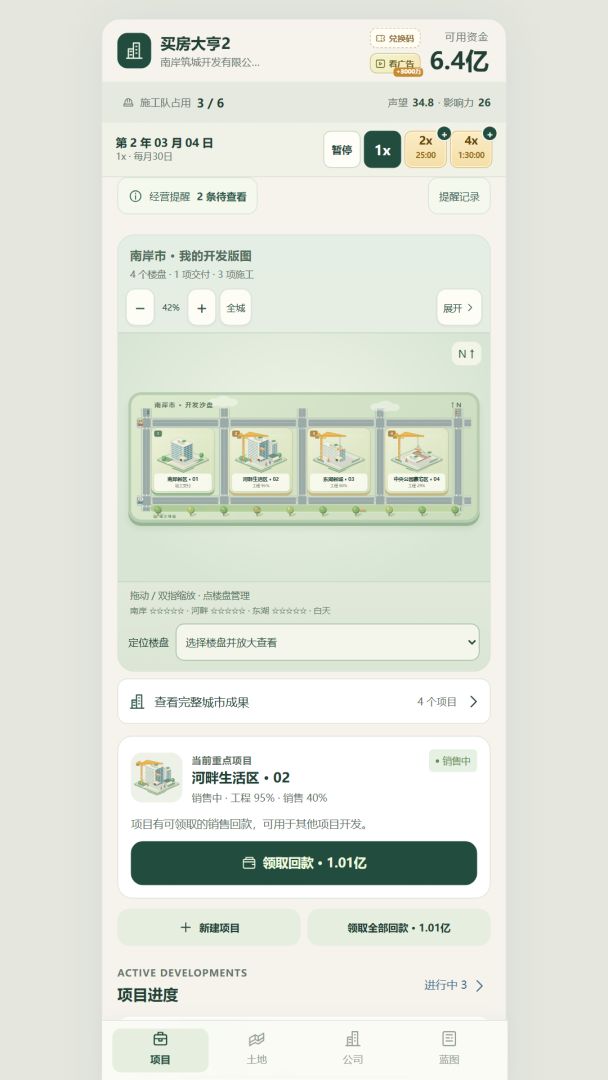Click the 施工队占用 helmet icon
The height and width of the screenshot is (1080, 608).
point(128,103)
